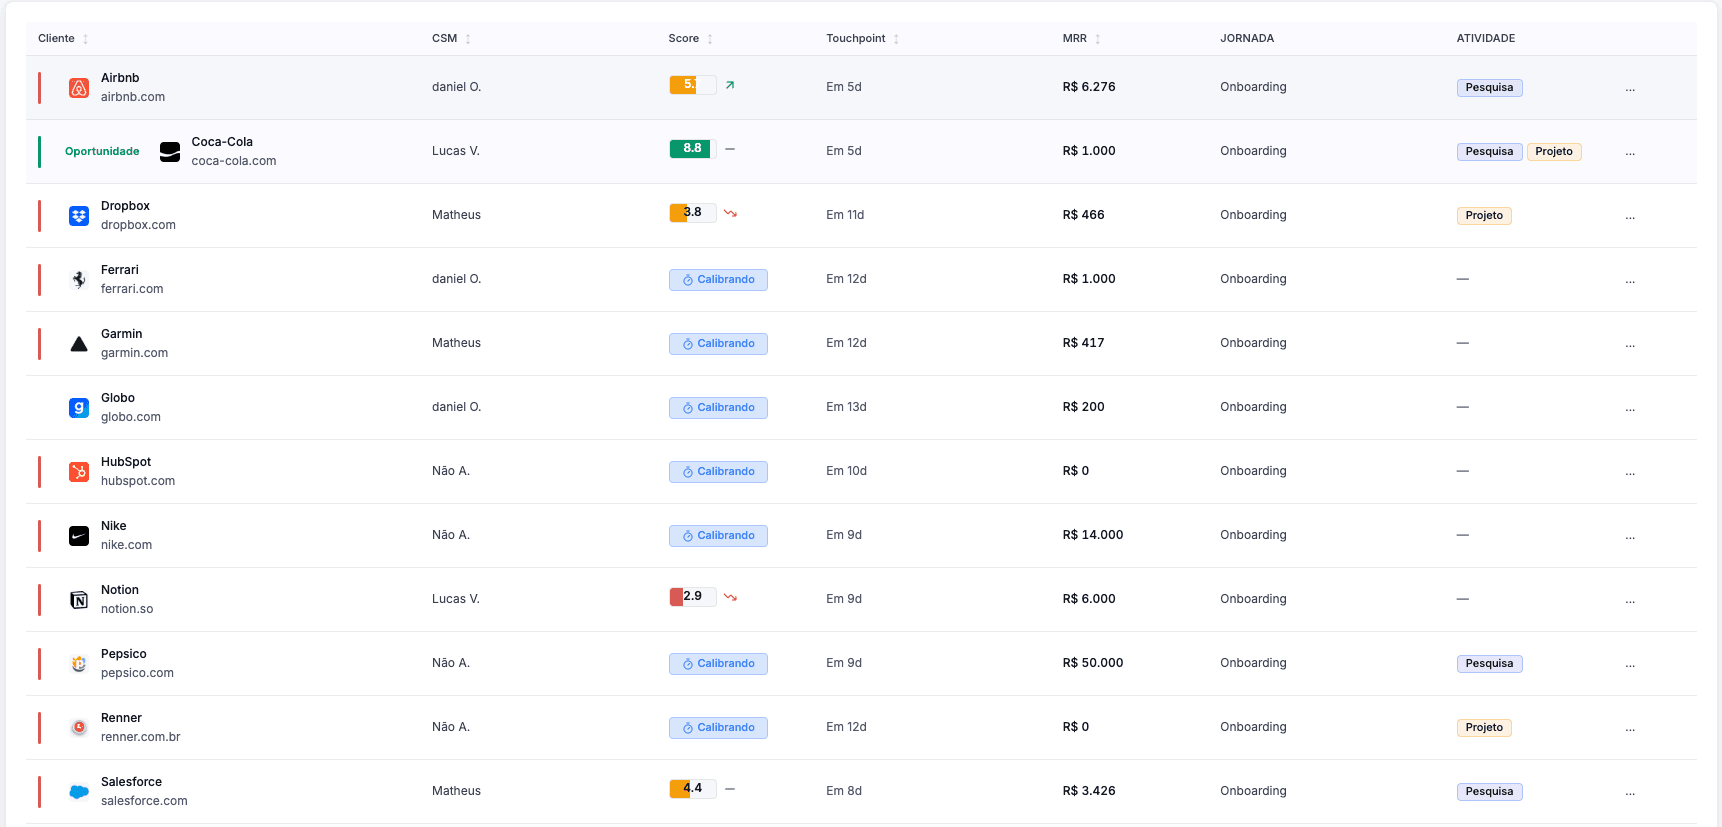Click the Renner logo icon
Image resolution: width=1722 pixels, height=827 pixels.
(79, 728)
